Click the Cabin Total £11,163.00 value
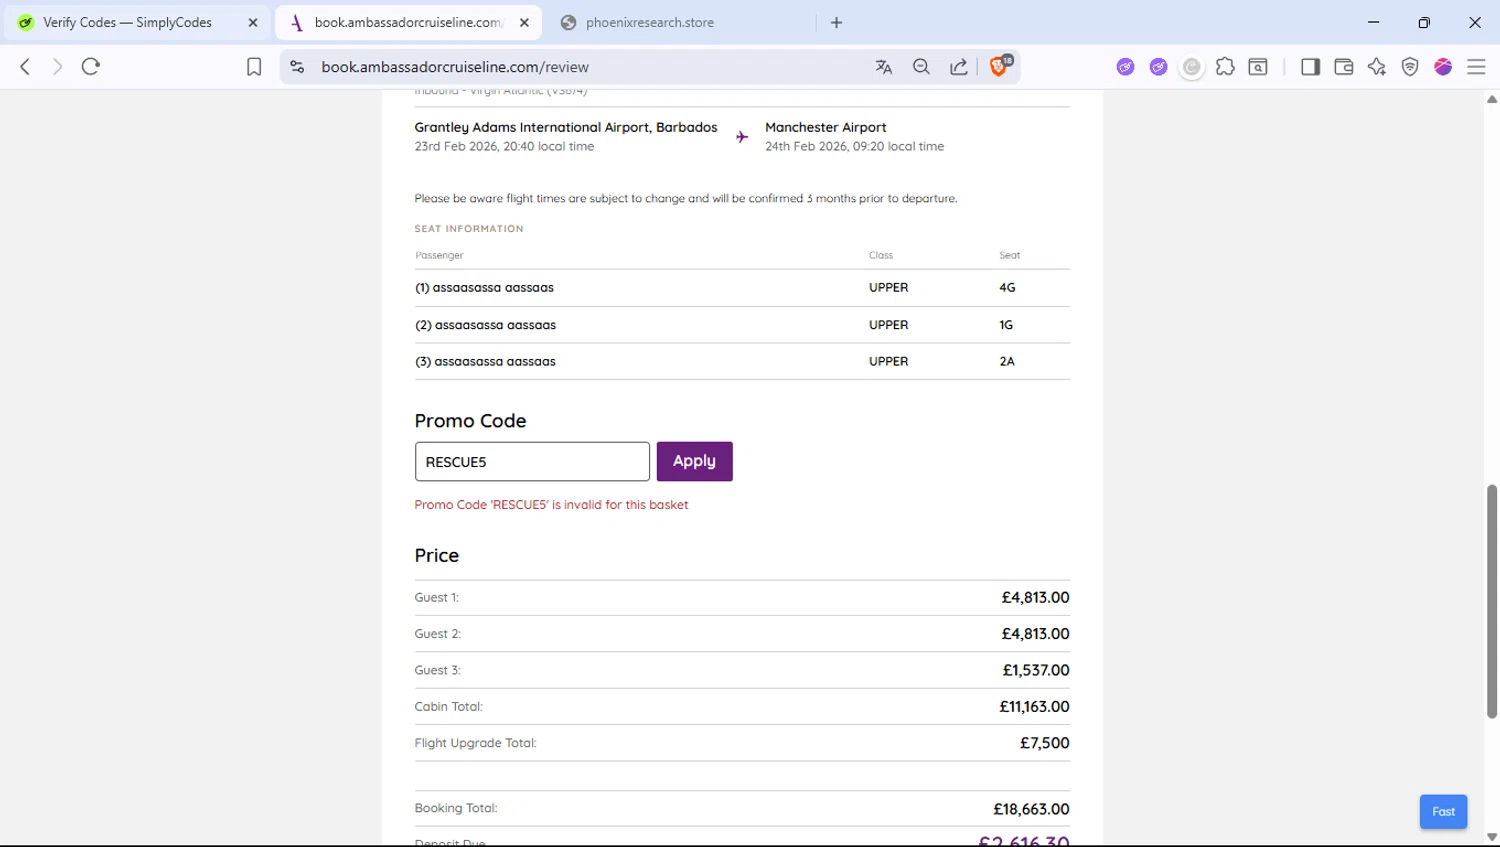Screen dimensions: 1500x847 (x=1034, y=707)
